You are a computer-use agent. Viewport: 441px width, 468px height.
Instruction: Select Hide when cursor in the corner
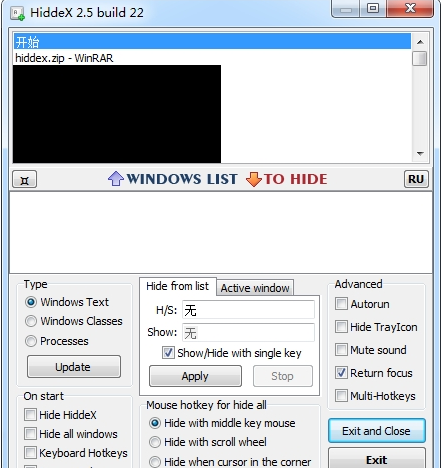point(230,462)
